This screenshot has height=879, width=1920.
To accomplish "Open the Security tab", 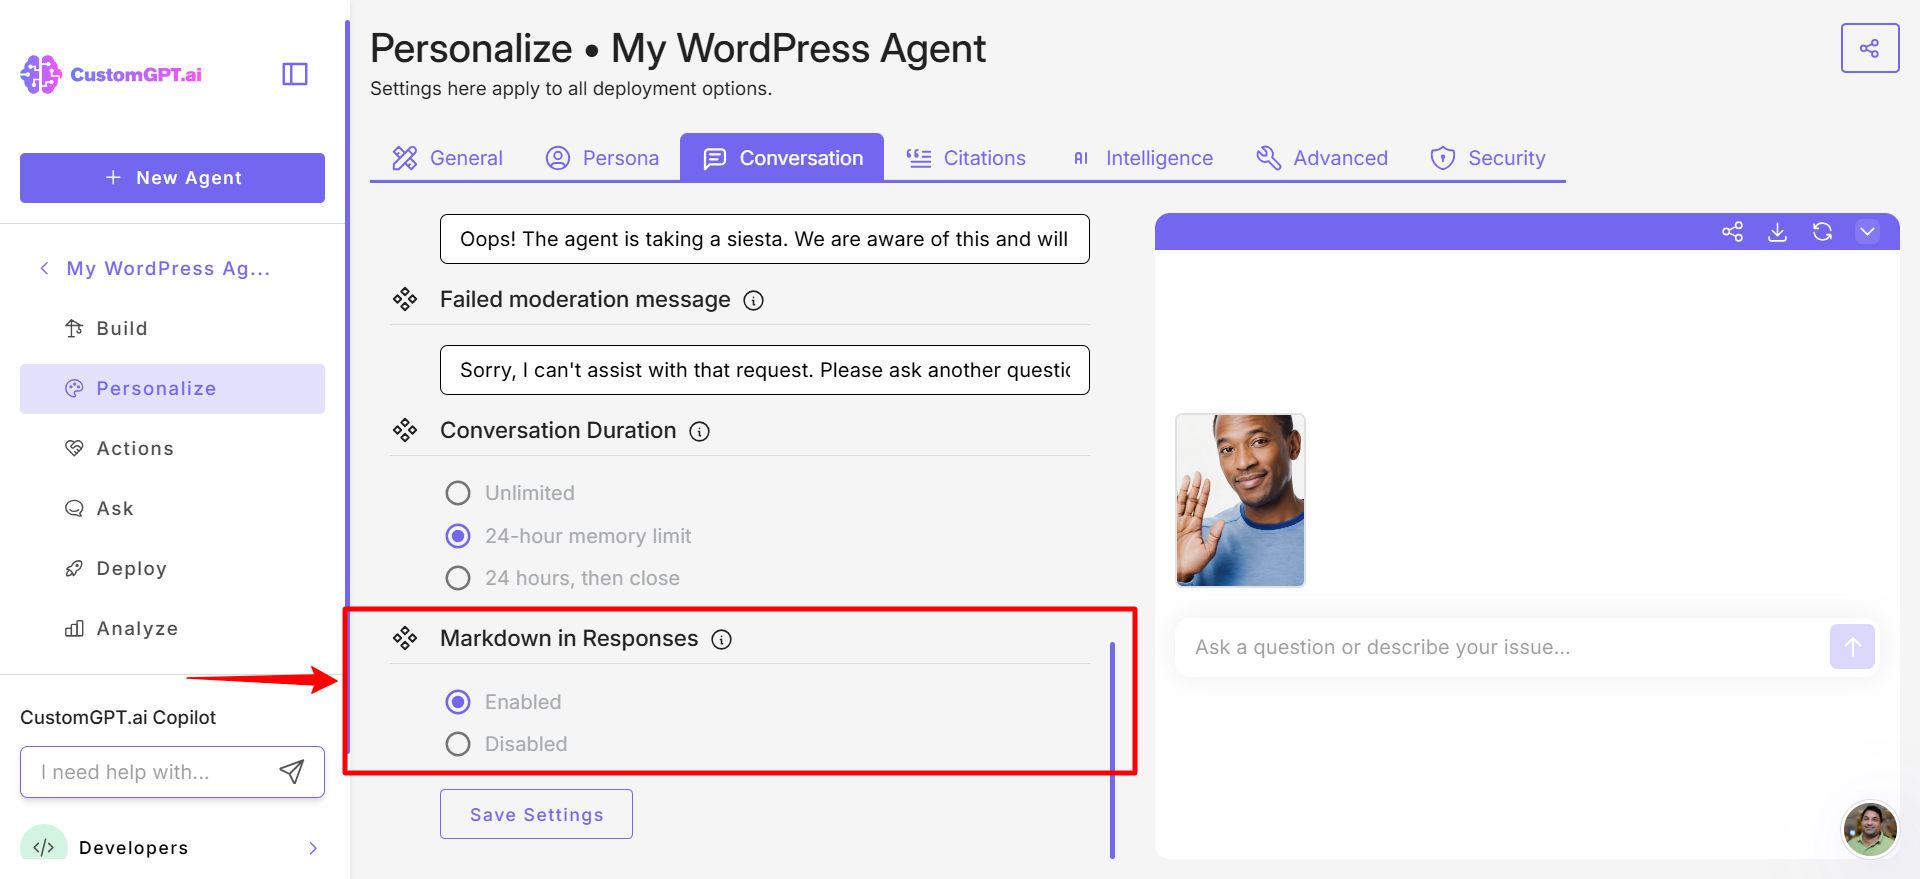I will pos(1488,158).
